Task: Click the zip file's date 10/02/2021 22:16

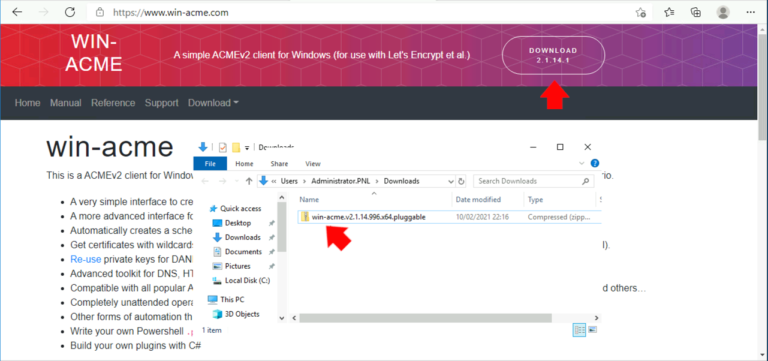Action: 482,217
